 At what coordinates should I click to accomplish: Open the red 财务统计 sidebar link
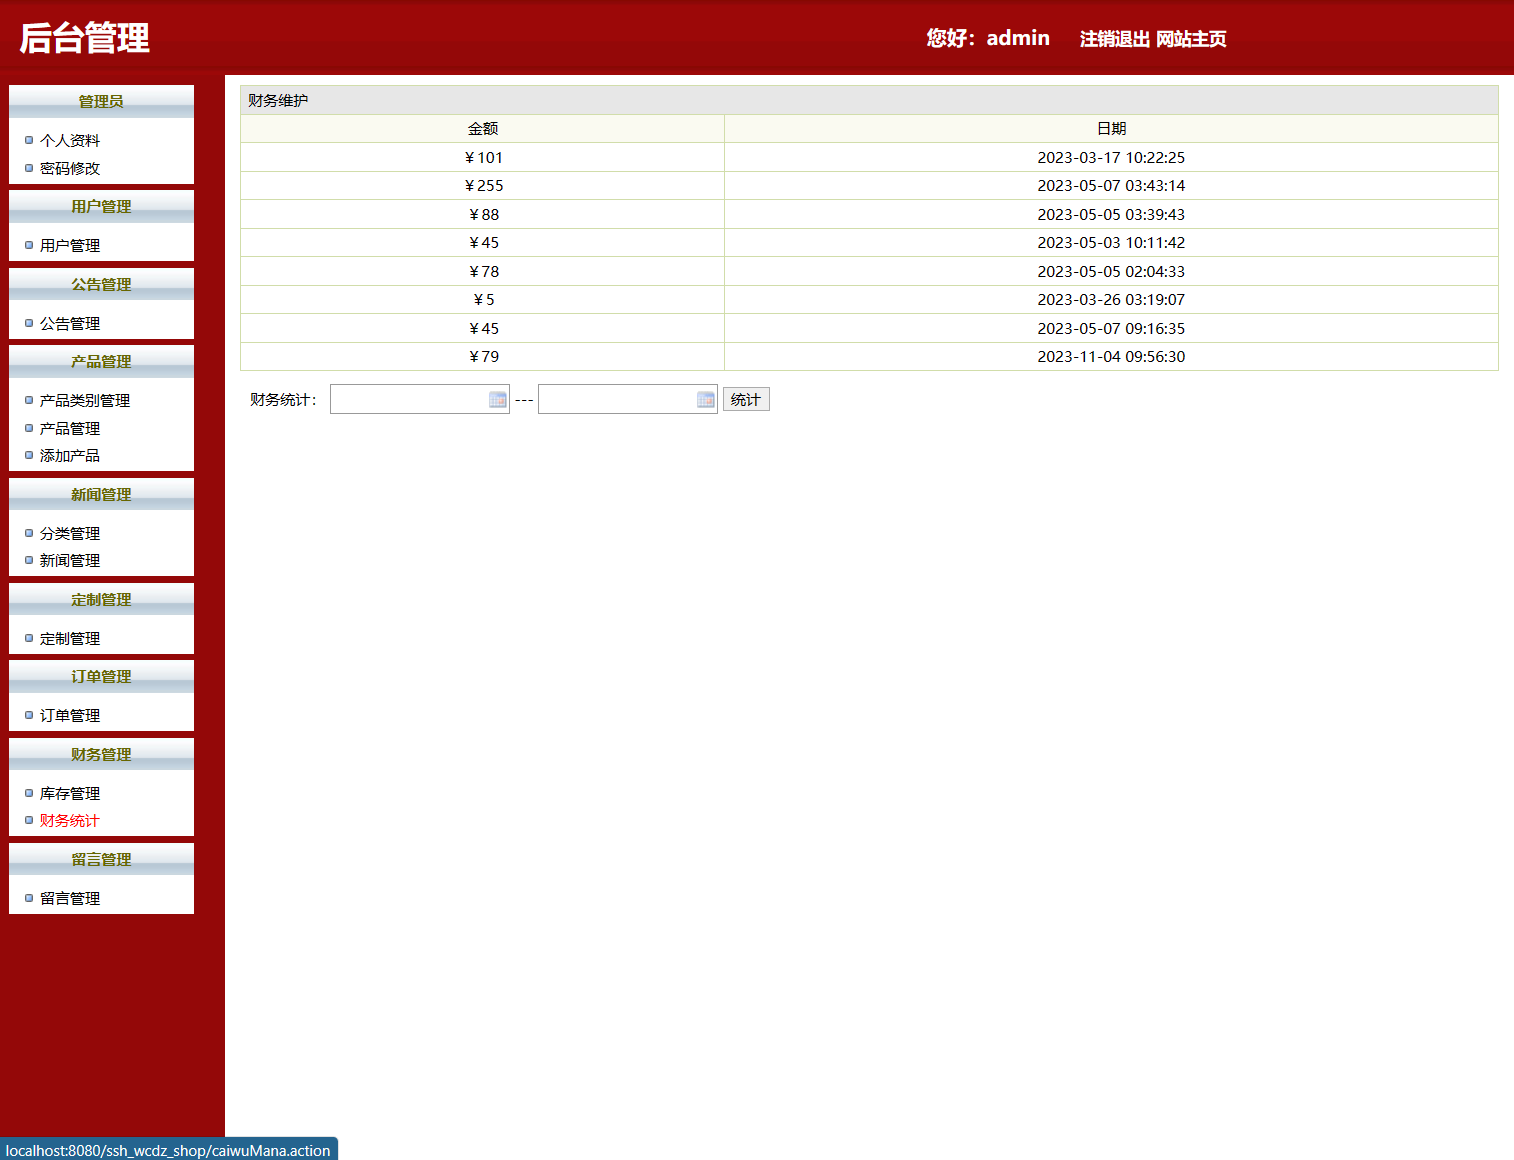coord(70,821)
